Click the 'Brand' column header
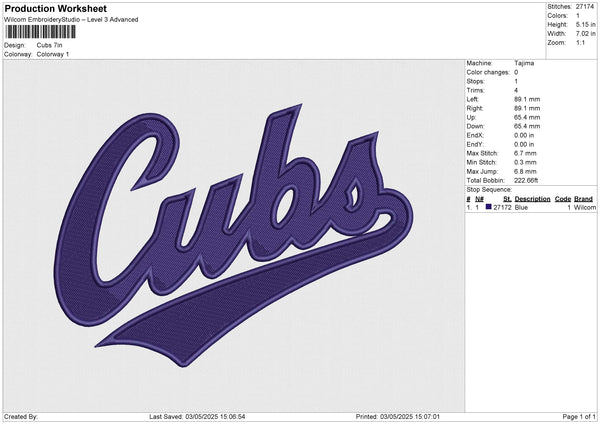Image resolution: width=600 pixels, height=424 pixels. coord(583,199)
